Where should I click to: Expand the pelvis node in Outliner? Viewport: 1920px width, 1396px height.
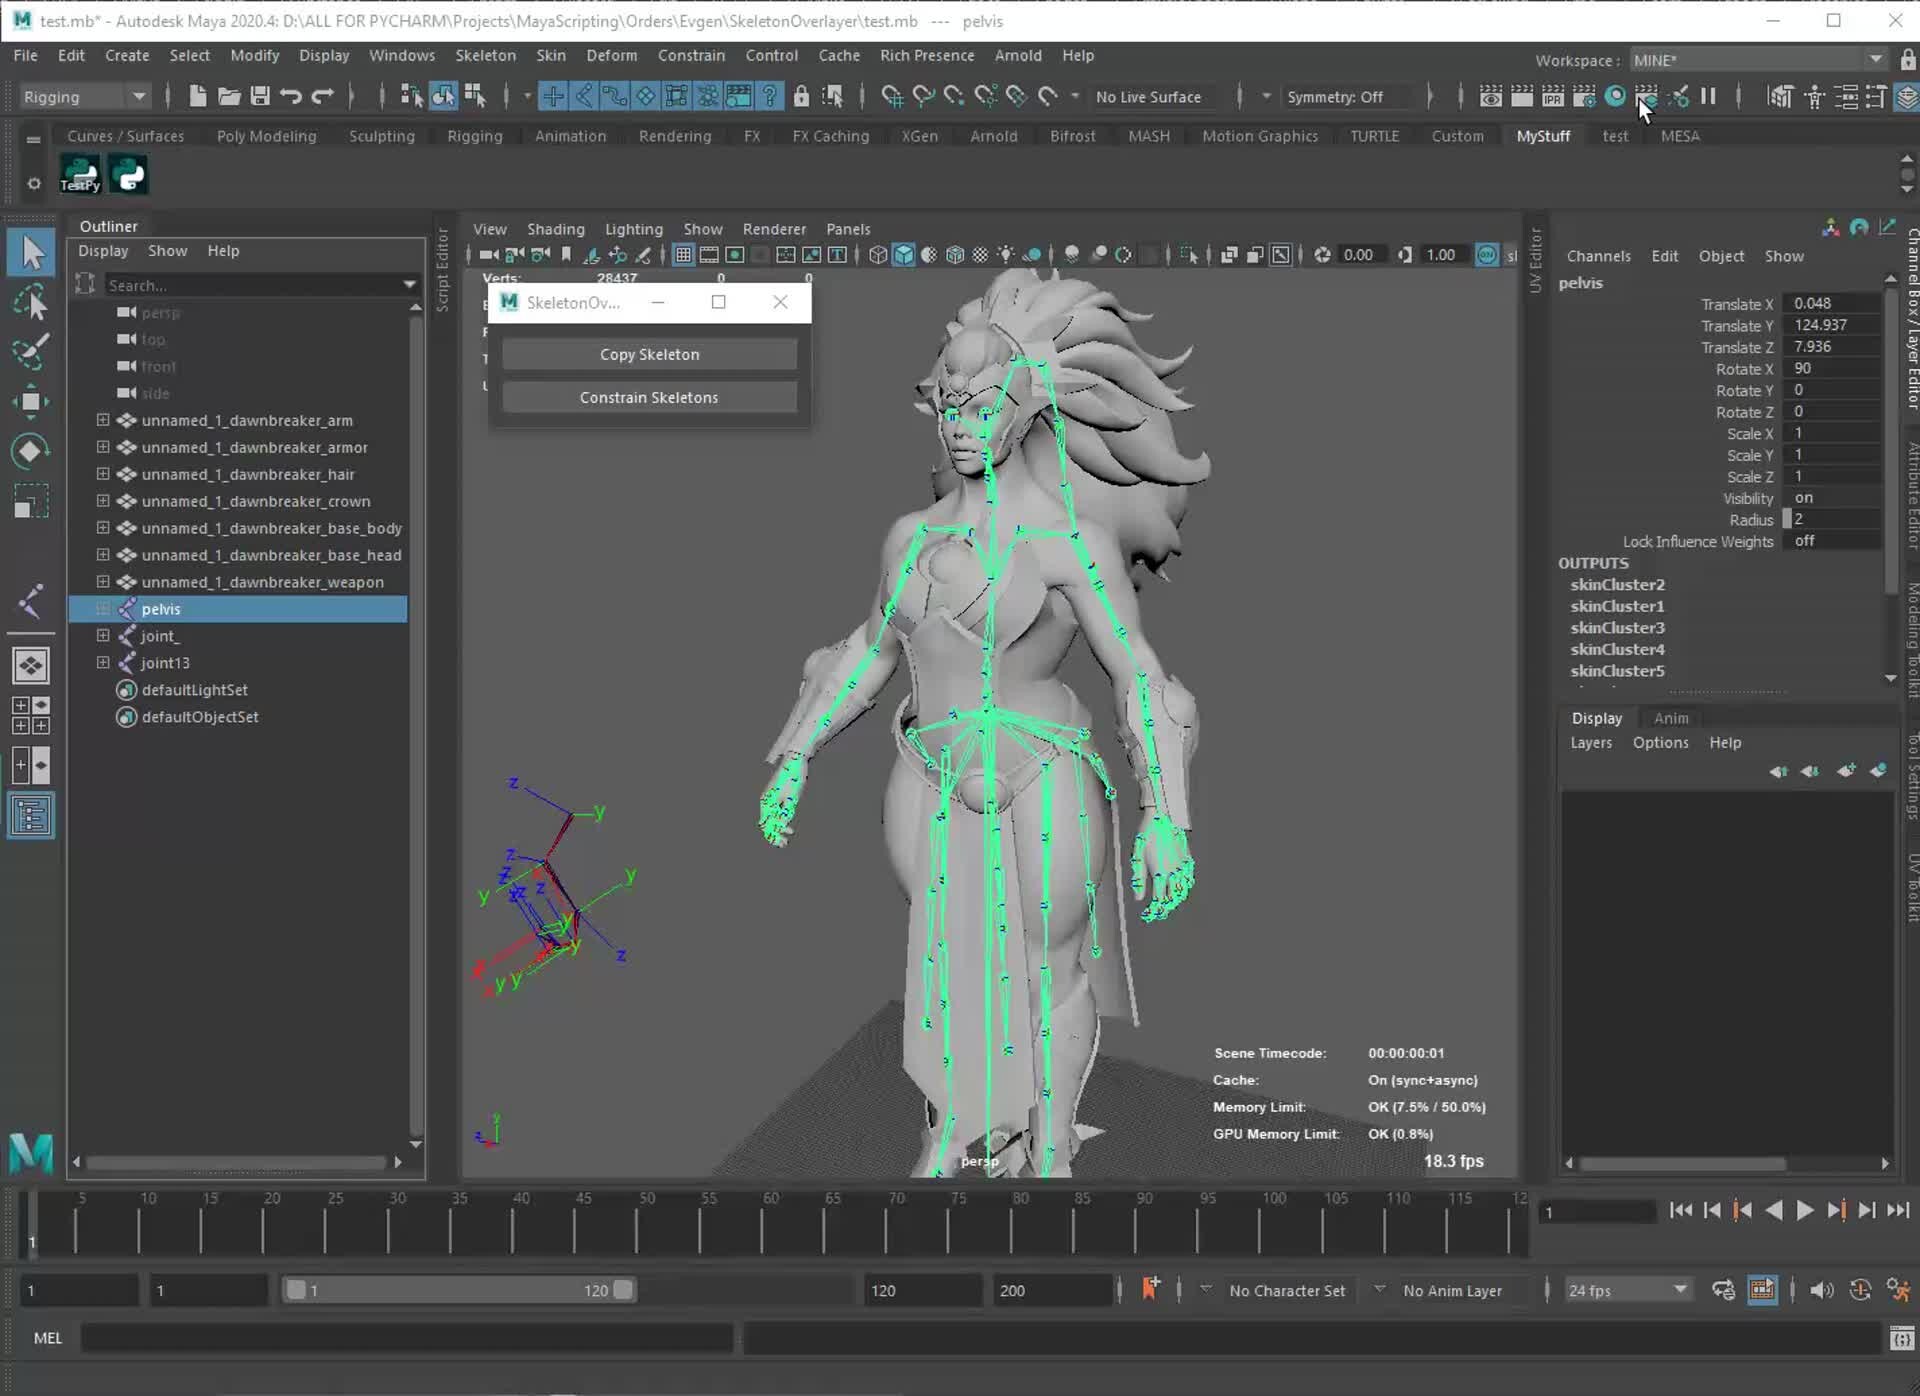pyautogui.click(x=103, y=608)
